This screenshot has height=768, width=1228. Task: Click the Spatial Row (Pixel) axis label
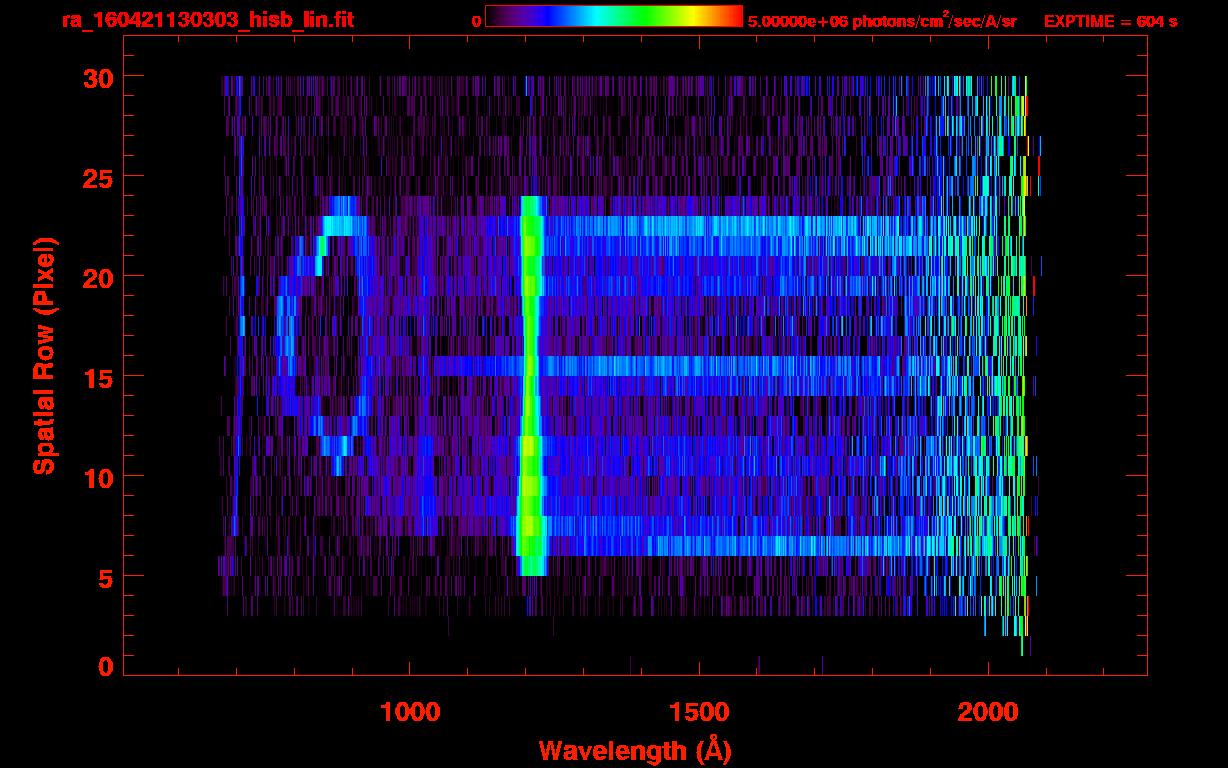coord(44,355)
